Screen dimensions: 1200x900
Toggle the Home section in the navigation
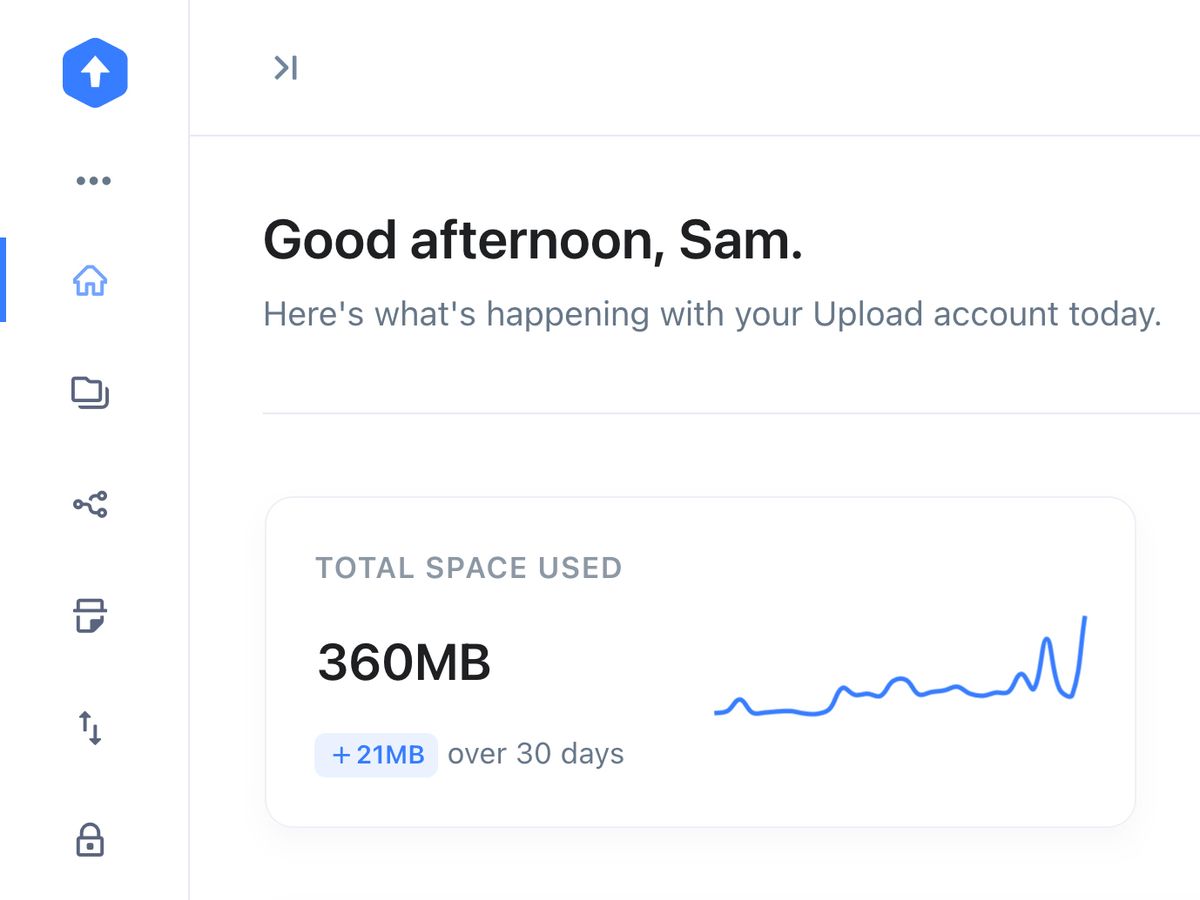pos(91,282)
